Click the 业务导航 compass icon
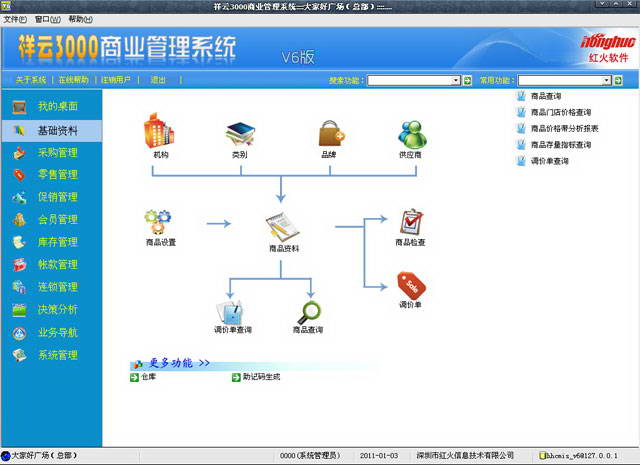 point(19,333)
